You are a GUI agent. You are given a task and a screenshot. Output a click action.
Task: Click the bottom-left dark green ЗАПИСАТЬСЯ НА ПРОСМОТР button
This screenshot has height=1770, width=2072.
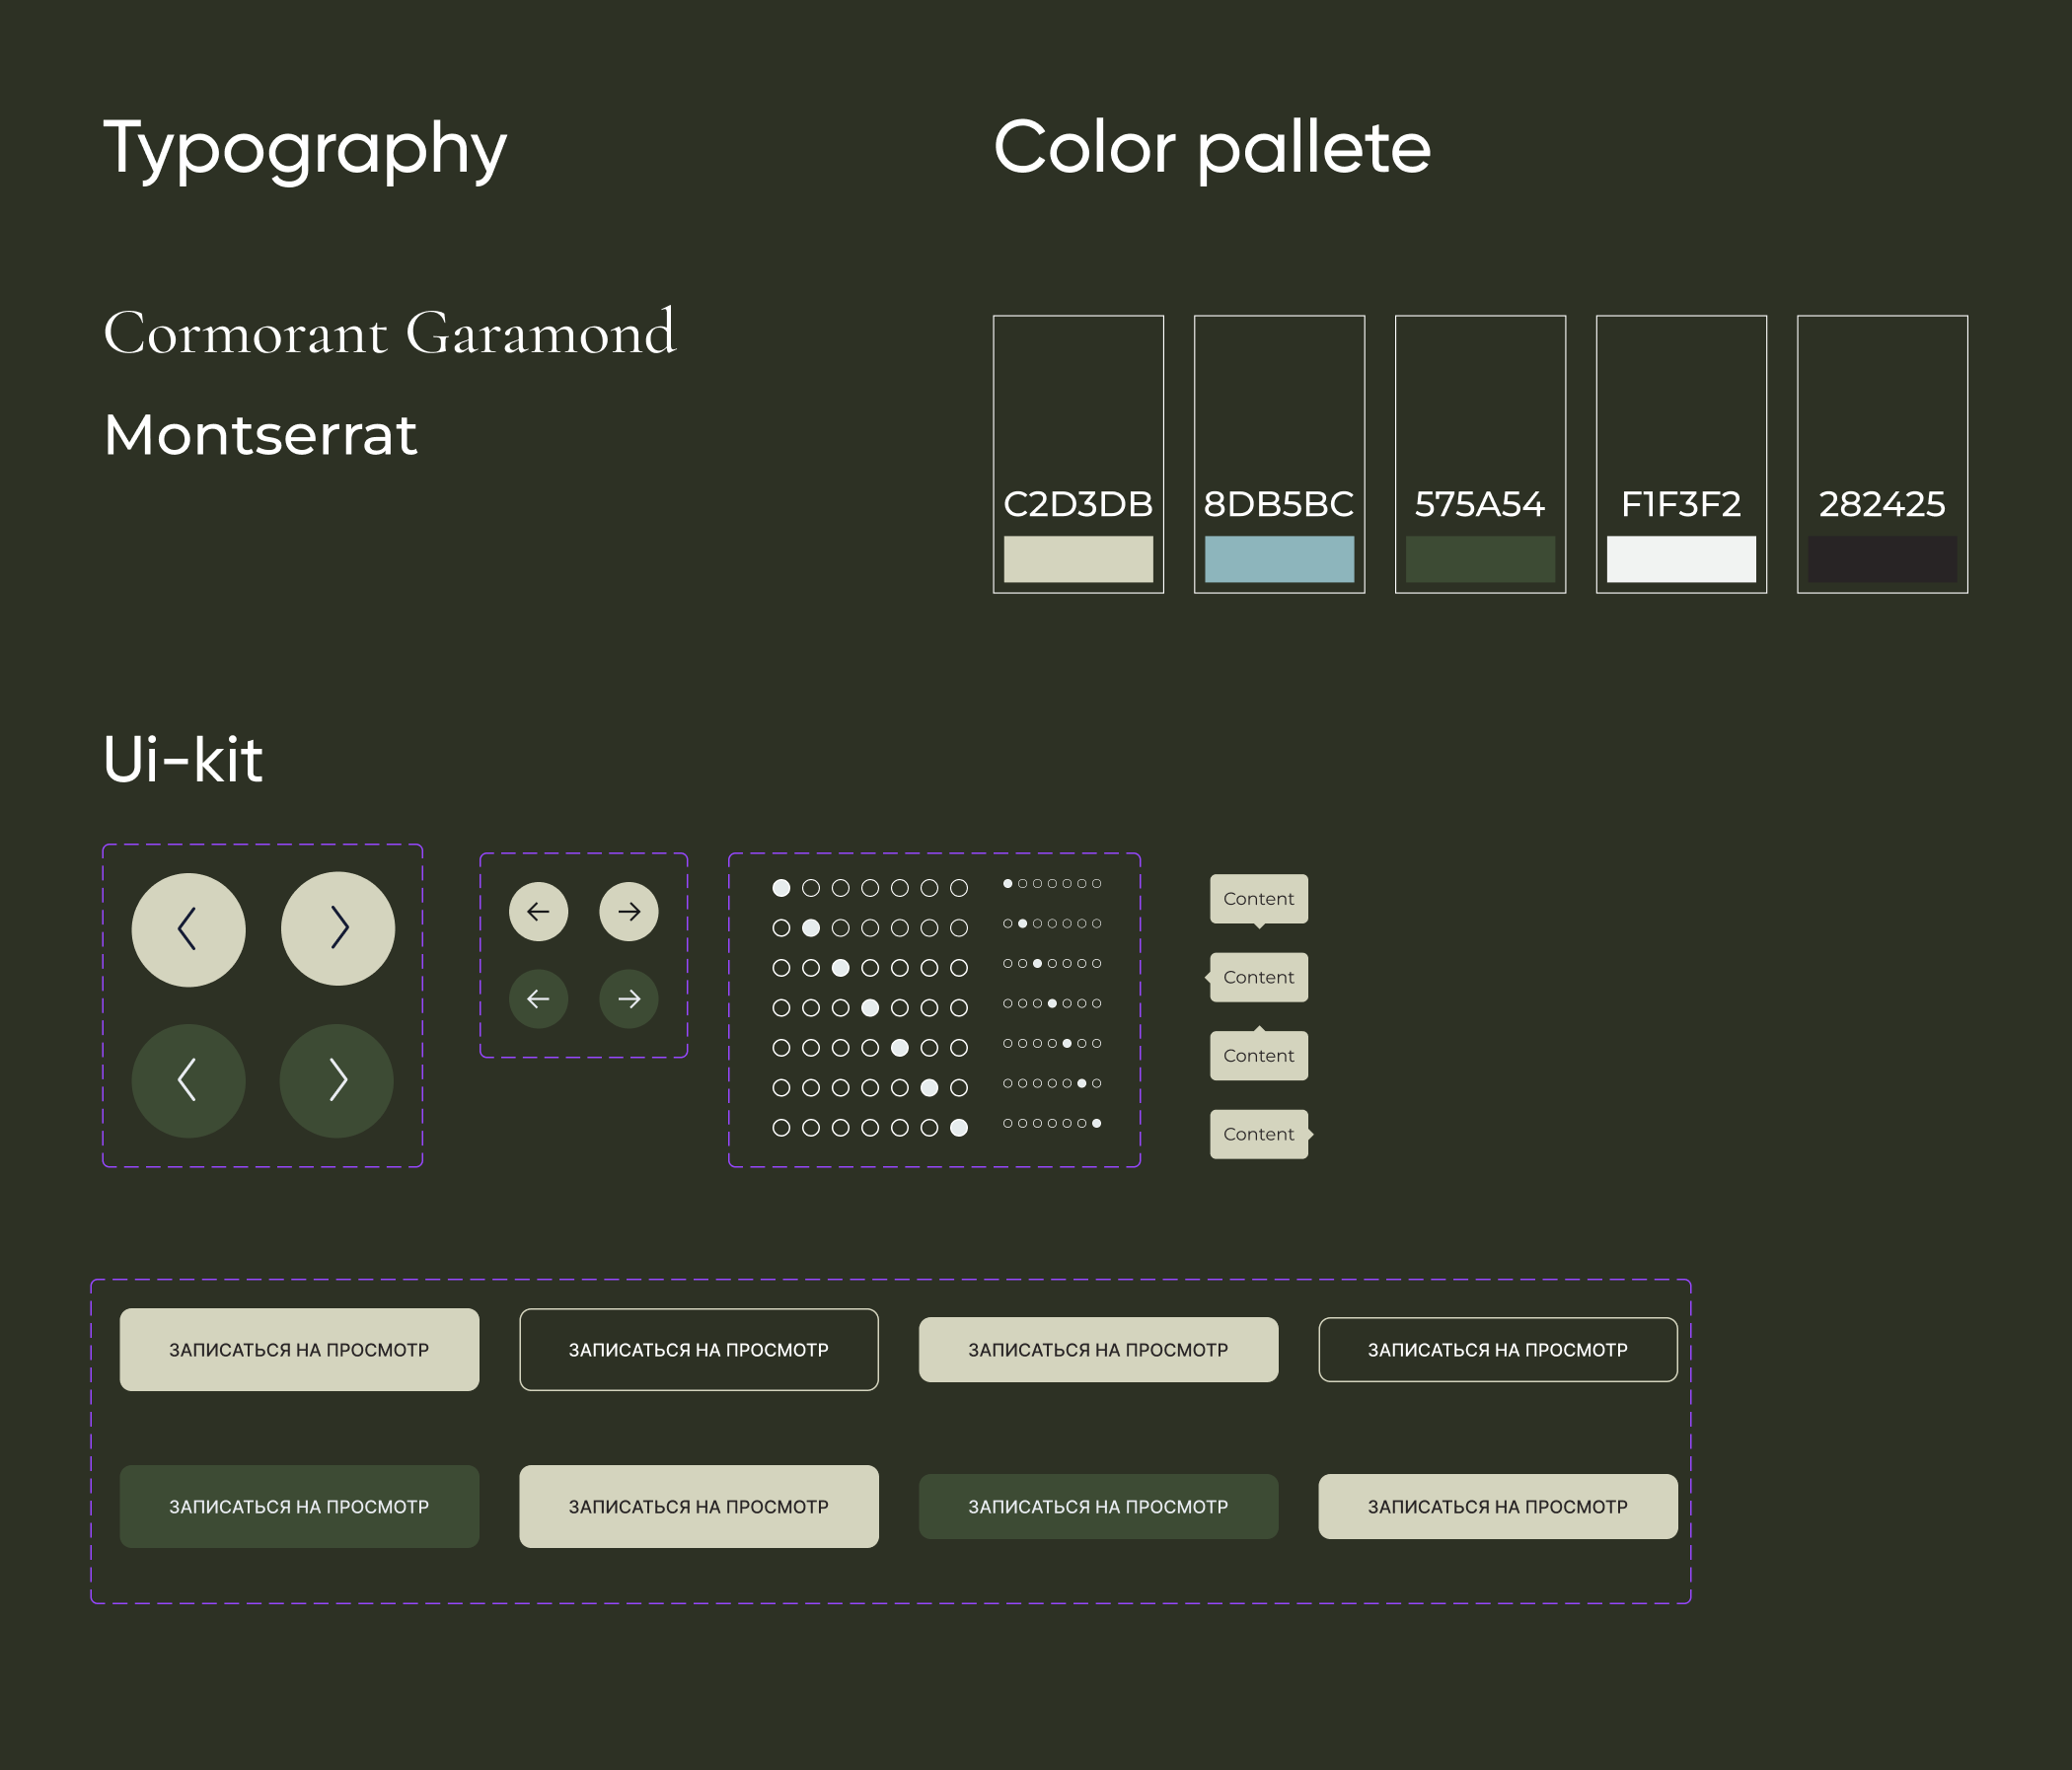coord(299,1507)
